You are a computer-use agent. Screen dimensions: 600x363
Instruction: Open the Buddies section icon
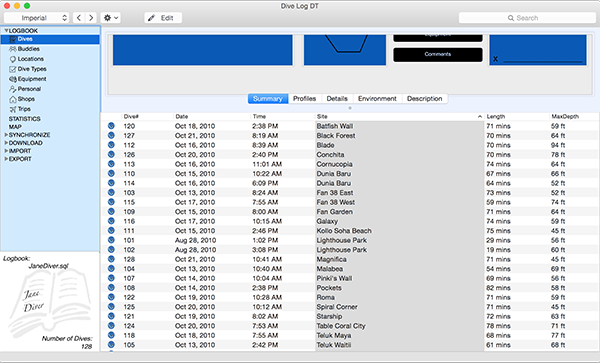tap(13, 49)
